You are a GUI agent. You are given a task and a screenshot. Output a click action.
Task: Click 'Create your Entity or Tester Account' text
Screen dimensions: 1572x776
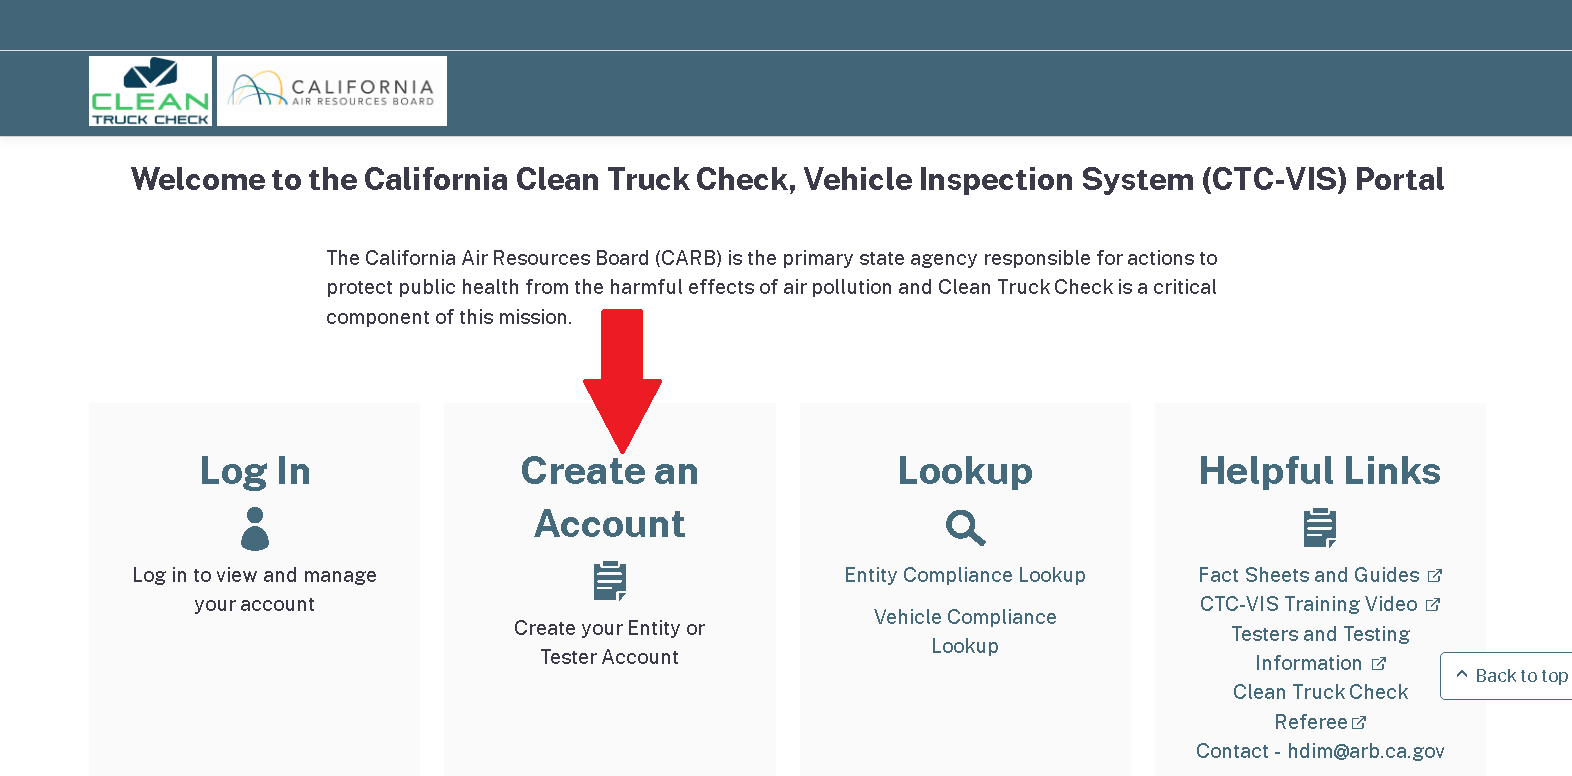[610, 642]
